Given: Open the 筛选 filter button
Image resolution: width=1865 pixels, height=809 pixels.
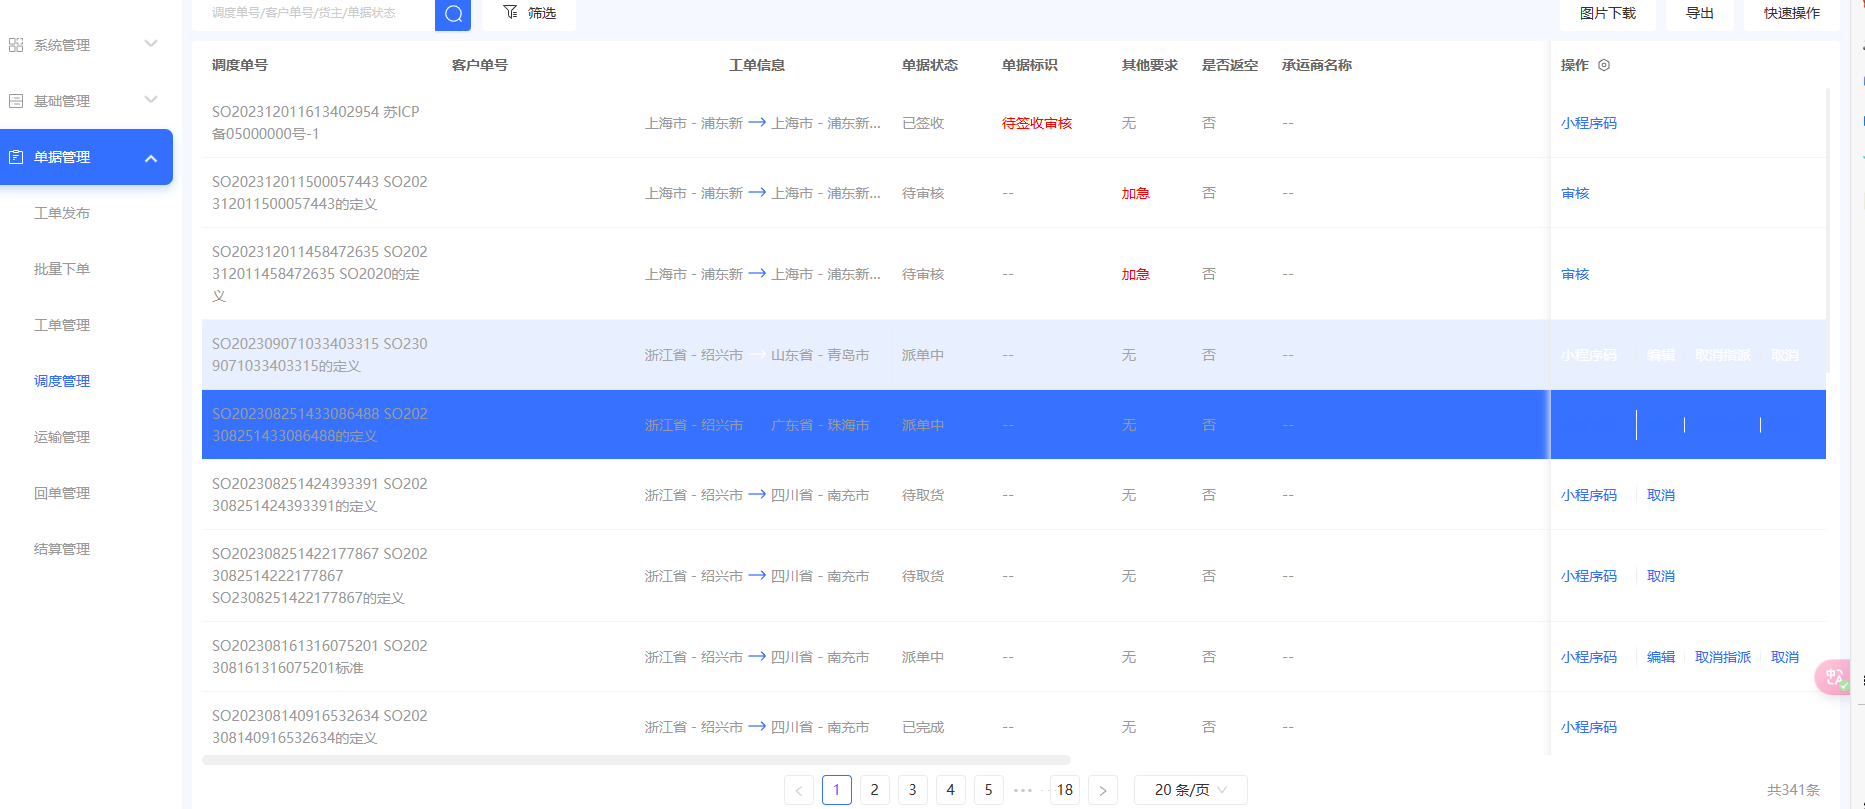Looking at the screenshot, I should (x=529, y=14).
